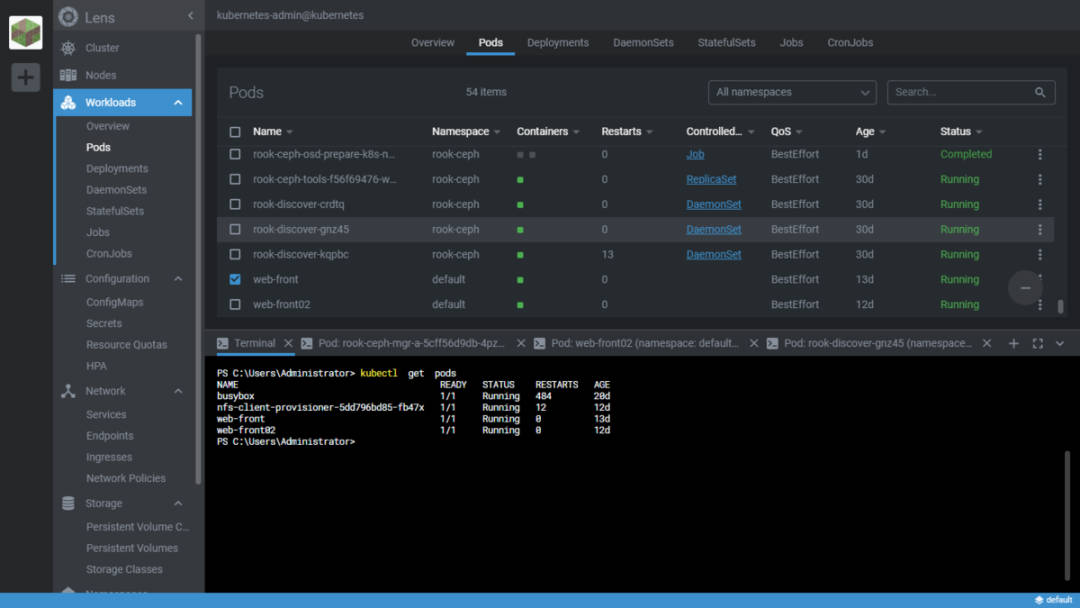This screenshot has width=1080, height=608.
Task: Open row menu for rook-ceph-osd-prepare pod
Action: coord(1040,154)
